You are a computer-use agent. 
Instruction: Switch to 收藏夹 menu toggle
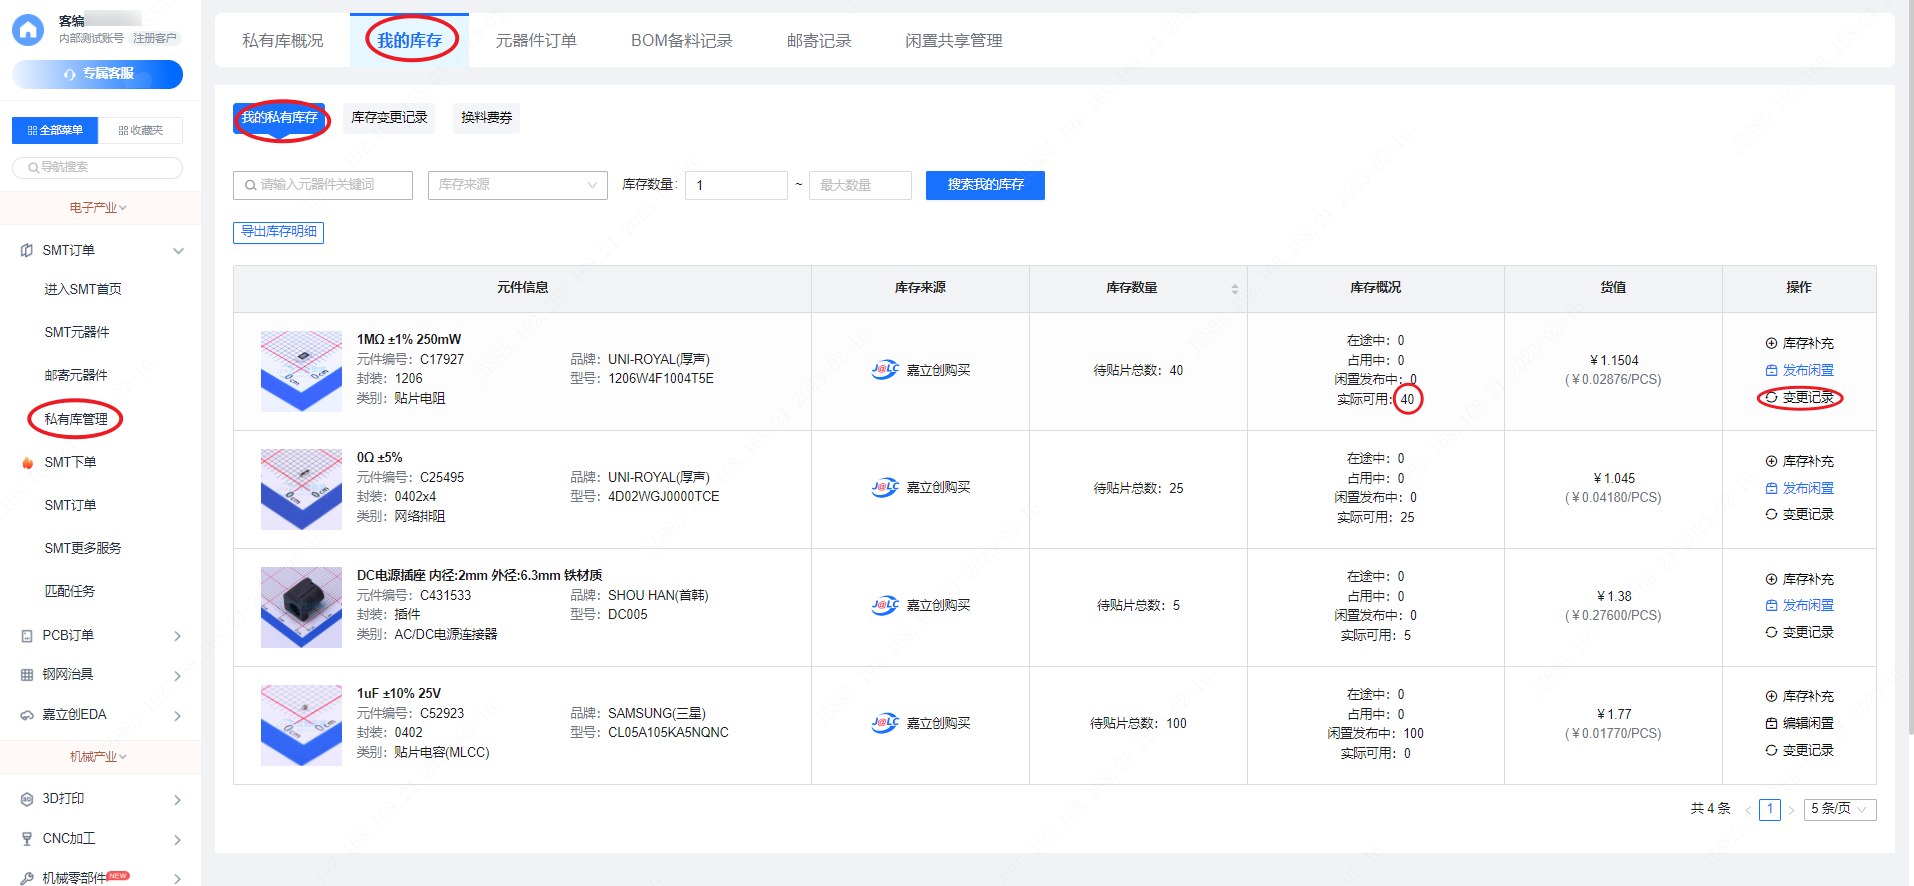coord(140,130)
